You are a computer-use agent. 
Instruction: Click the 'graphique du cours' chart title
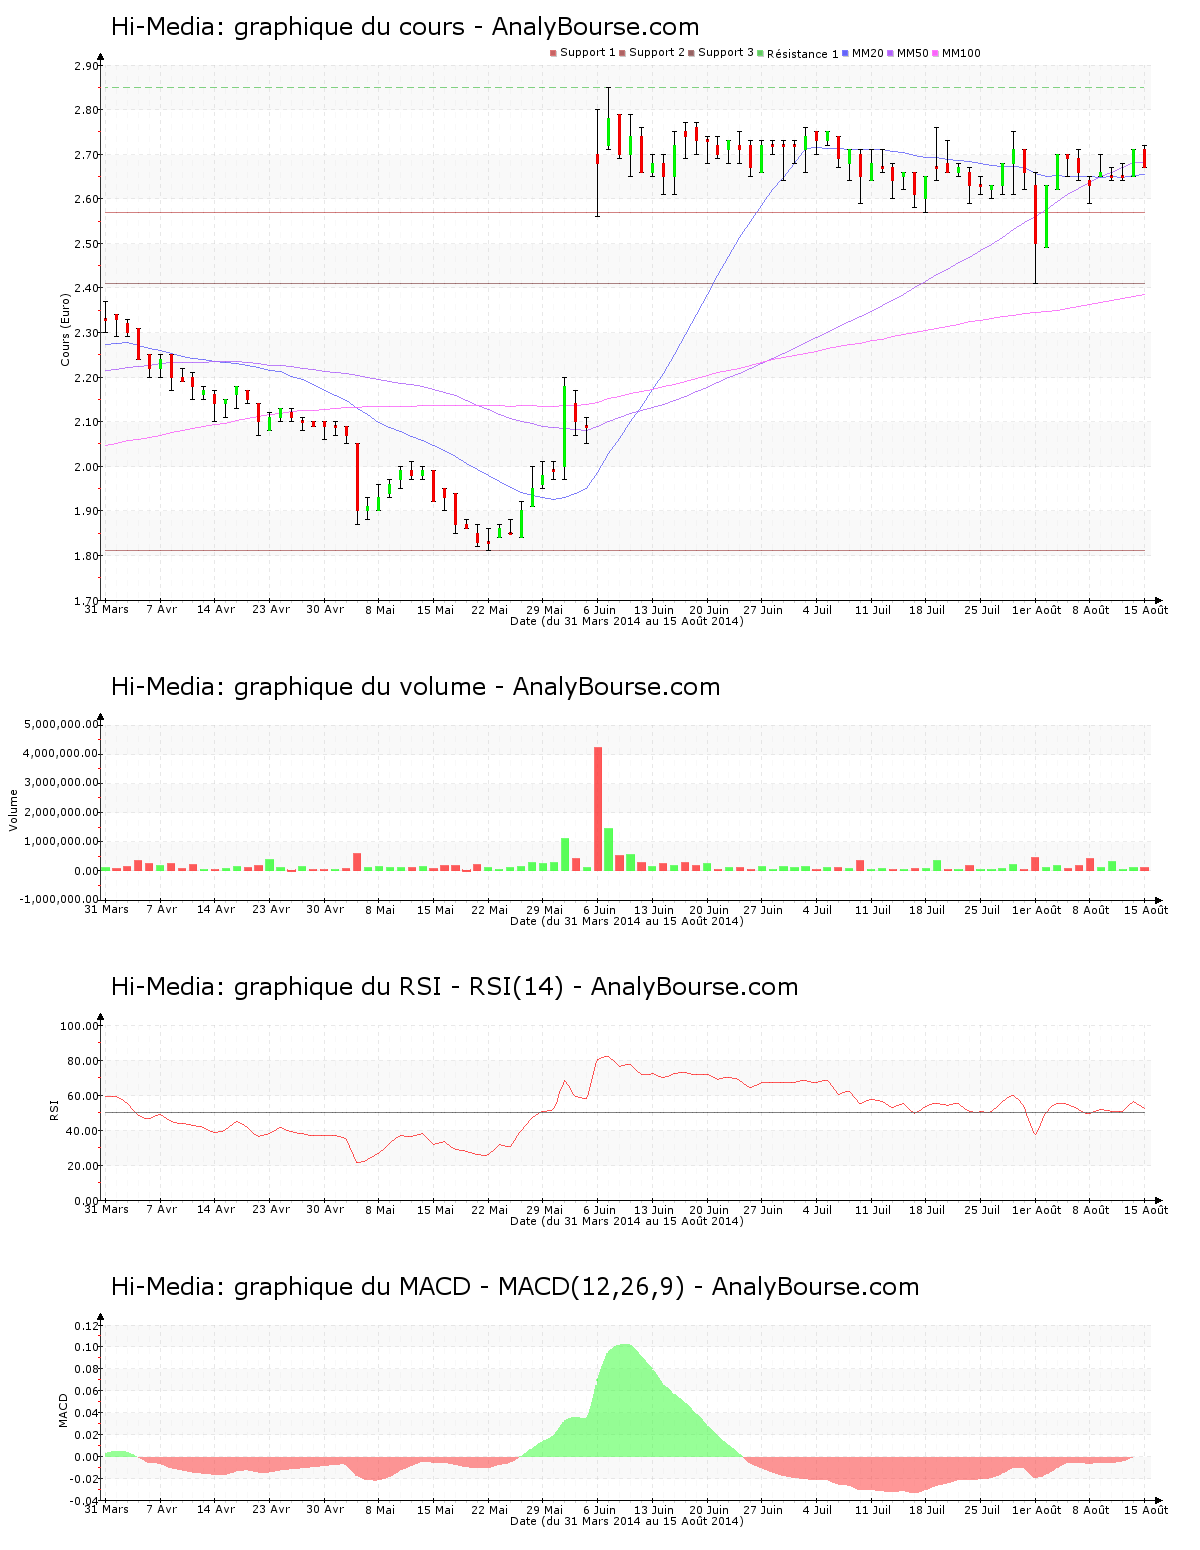[x=405, y=27]
